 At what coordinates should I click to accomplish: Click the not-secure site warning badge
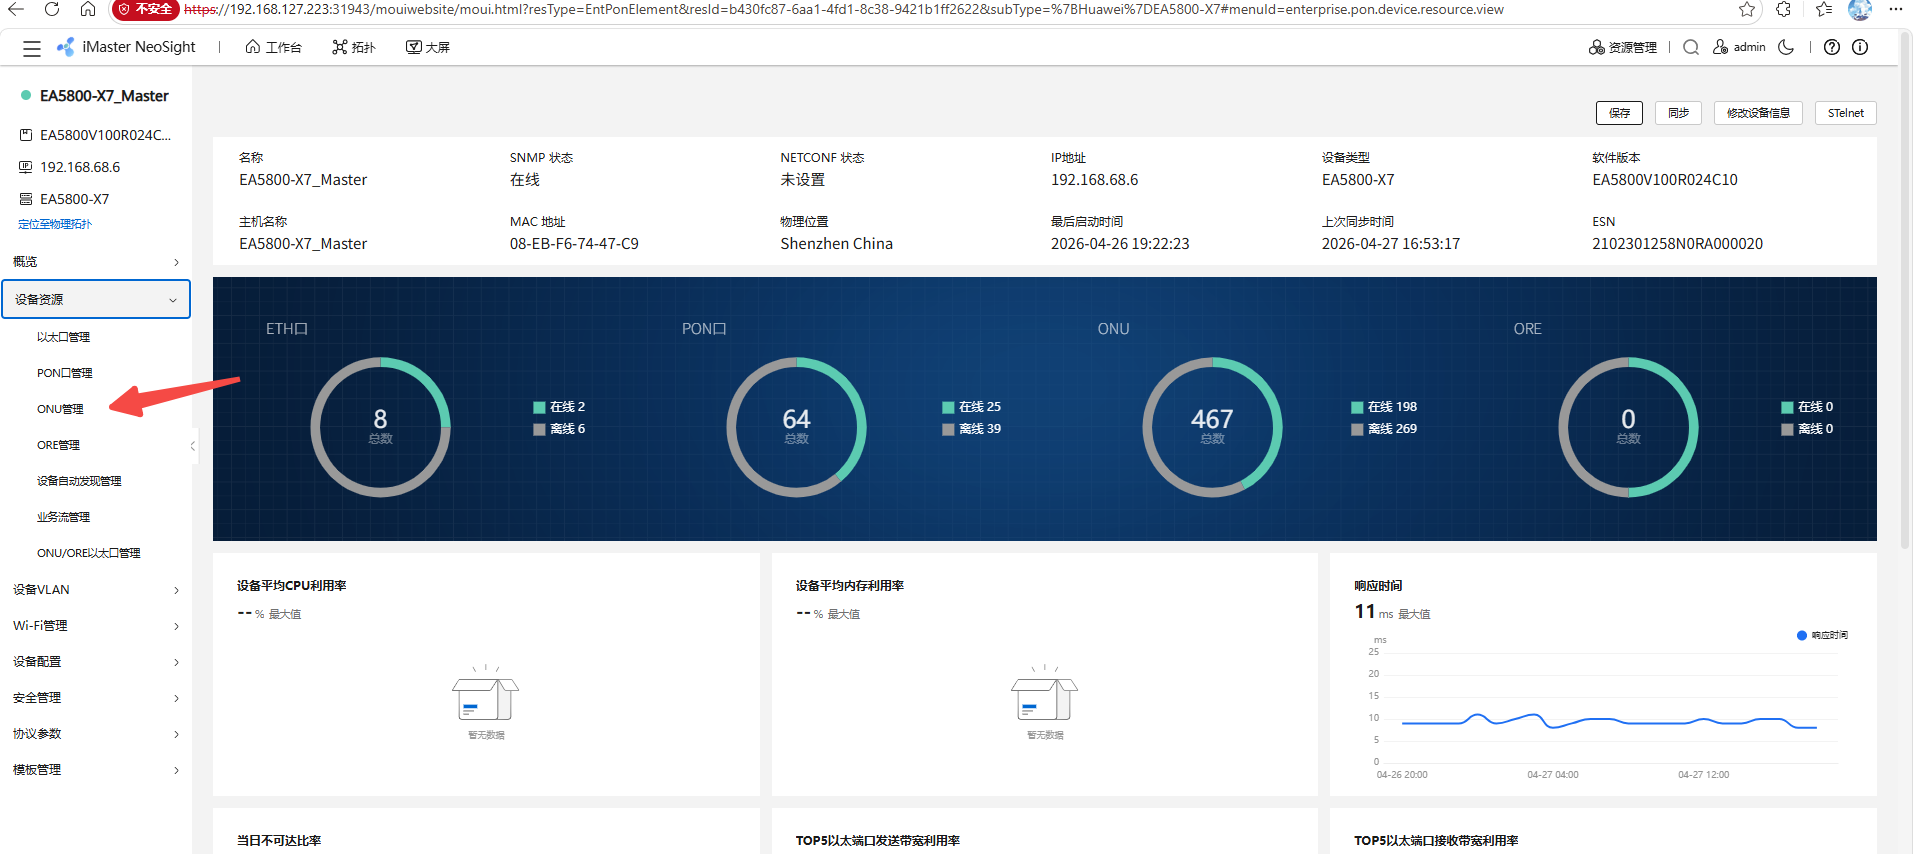coord(145,9)
